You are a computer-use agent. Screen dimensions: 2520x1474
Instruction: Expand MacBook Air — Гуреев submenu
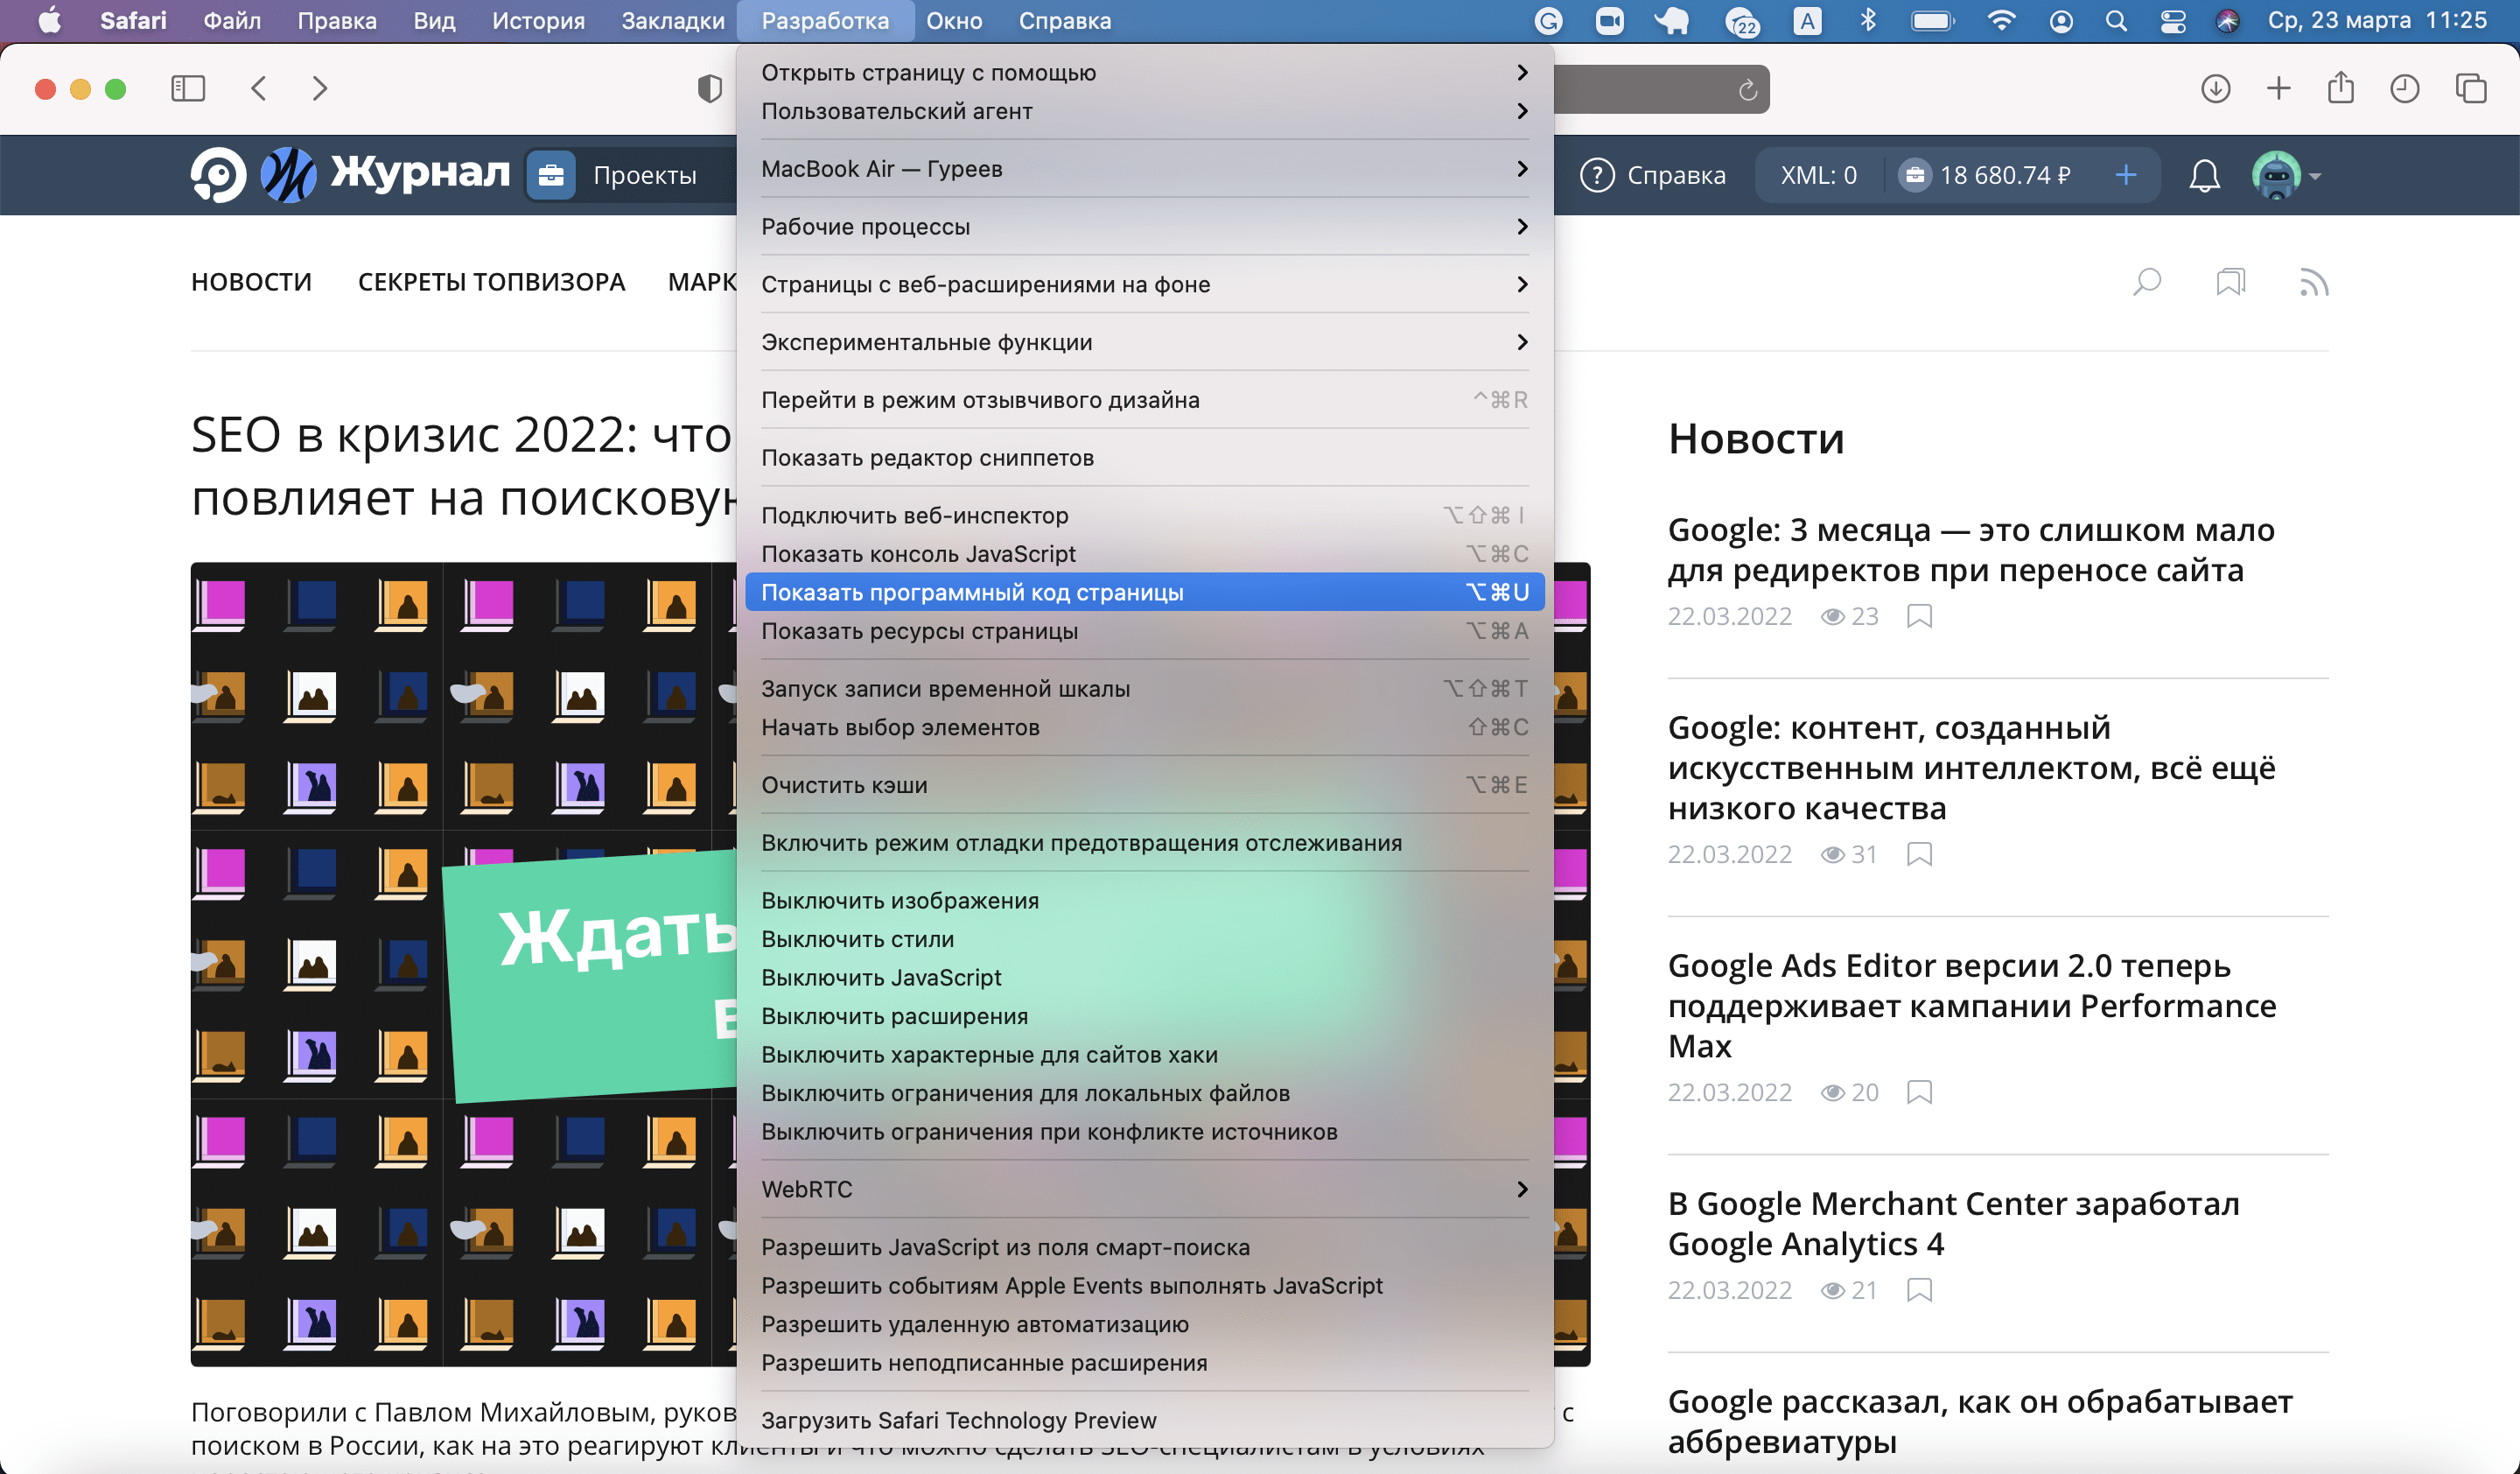tap(1145, 169)
